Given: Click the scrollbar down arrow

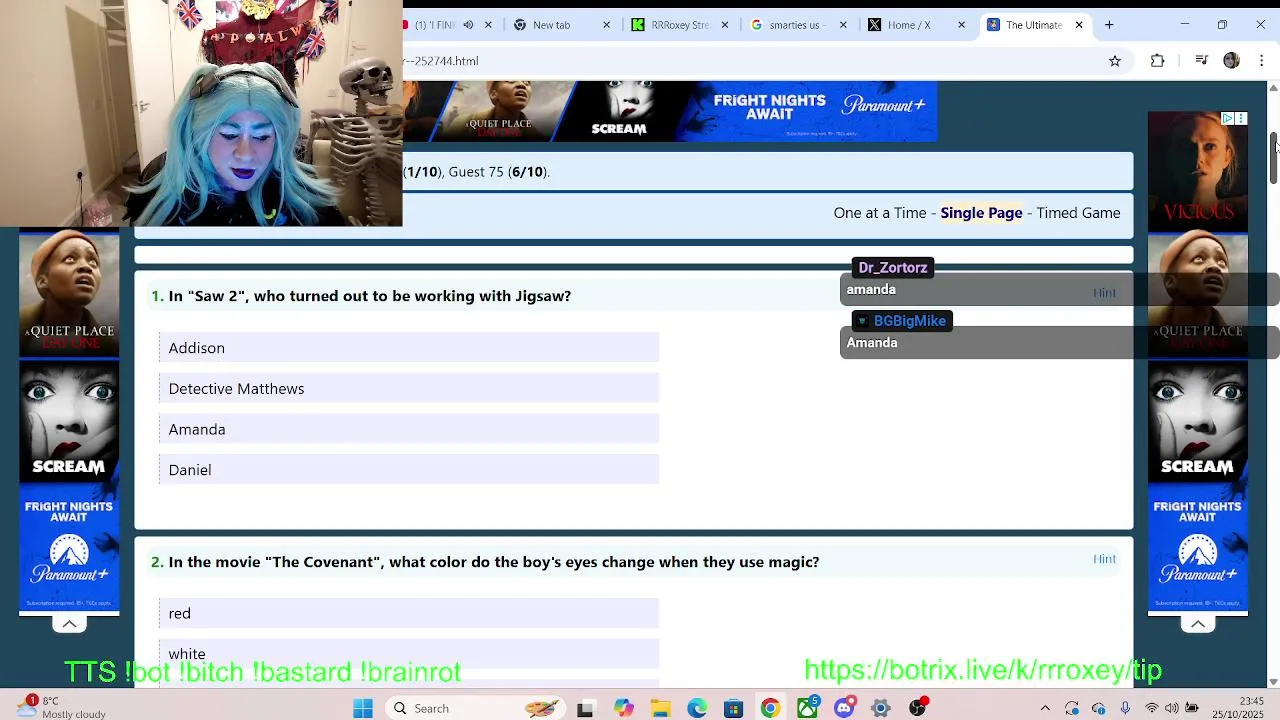Looking at the screenshot, I should 1273,681.
